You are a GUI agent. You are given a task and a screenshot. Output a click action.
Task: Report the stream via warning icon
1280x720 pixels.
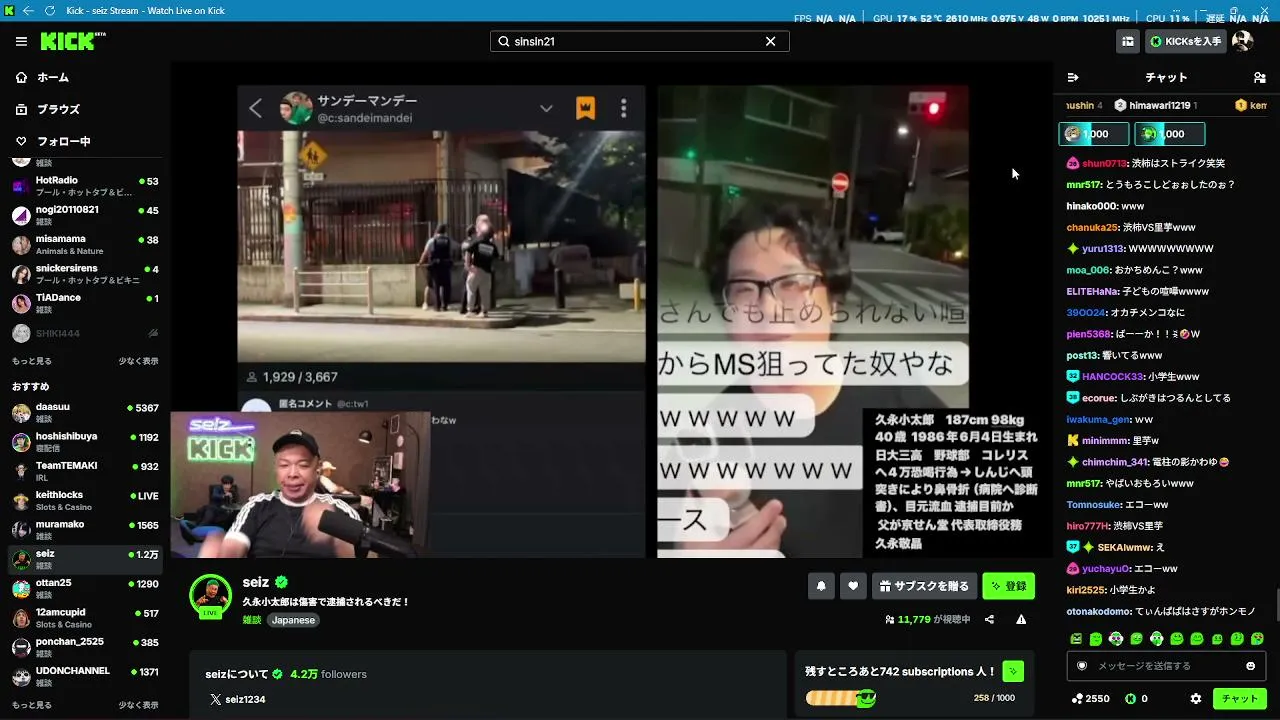1021,620
